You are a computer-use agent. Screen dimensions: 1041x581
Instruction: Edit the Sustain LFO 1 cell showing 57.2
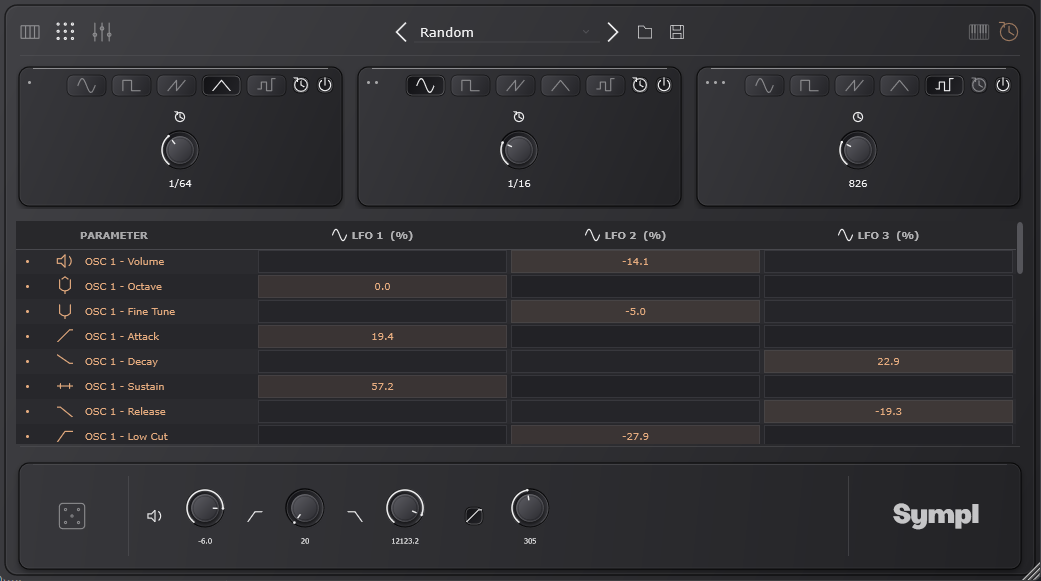382,386
